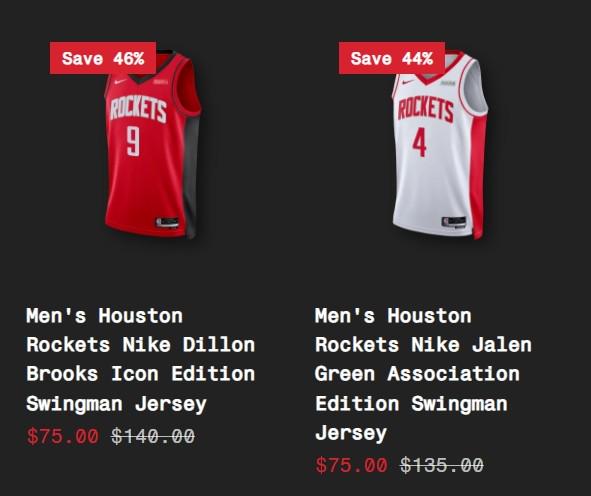Click the struck-through $140.00 original price

point(153,436)
